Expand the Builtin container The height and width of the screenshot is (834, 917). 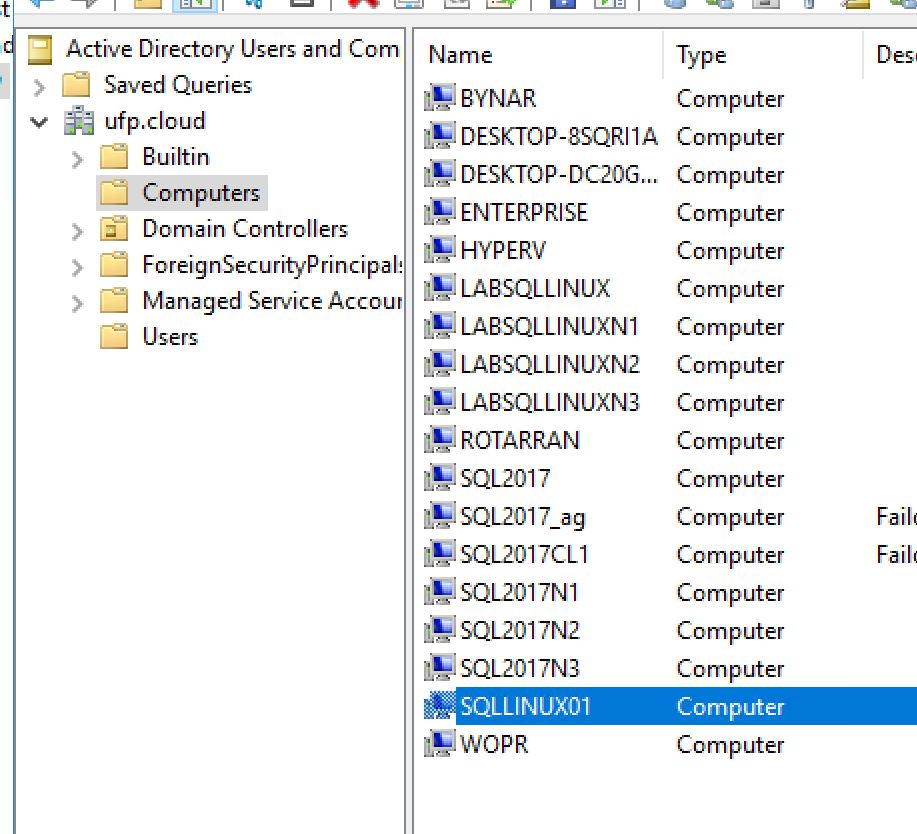78,158
